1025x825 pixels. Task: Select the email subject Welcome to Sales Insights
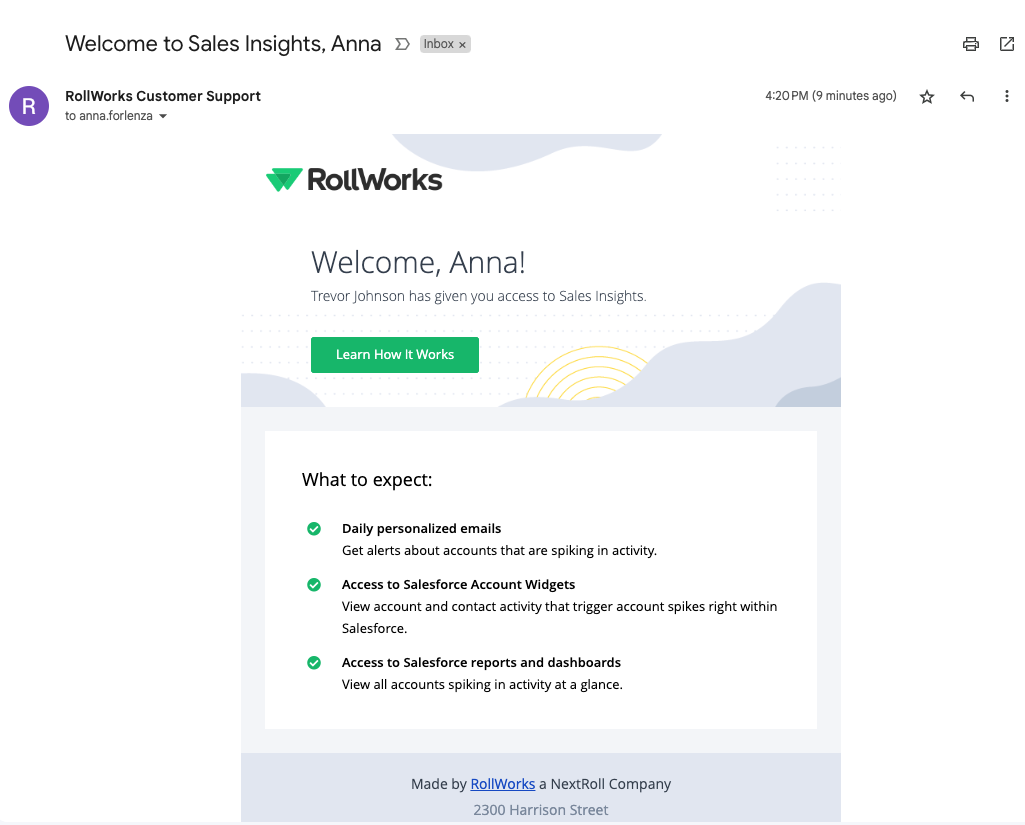pyautogui.click(x=223, y=44)
